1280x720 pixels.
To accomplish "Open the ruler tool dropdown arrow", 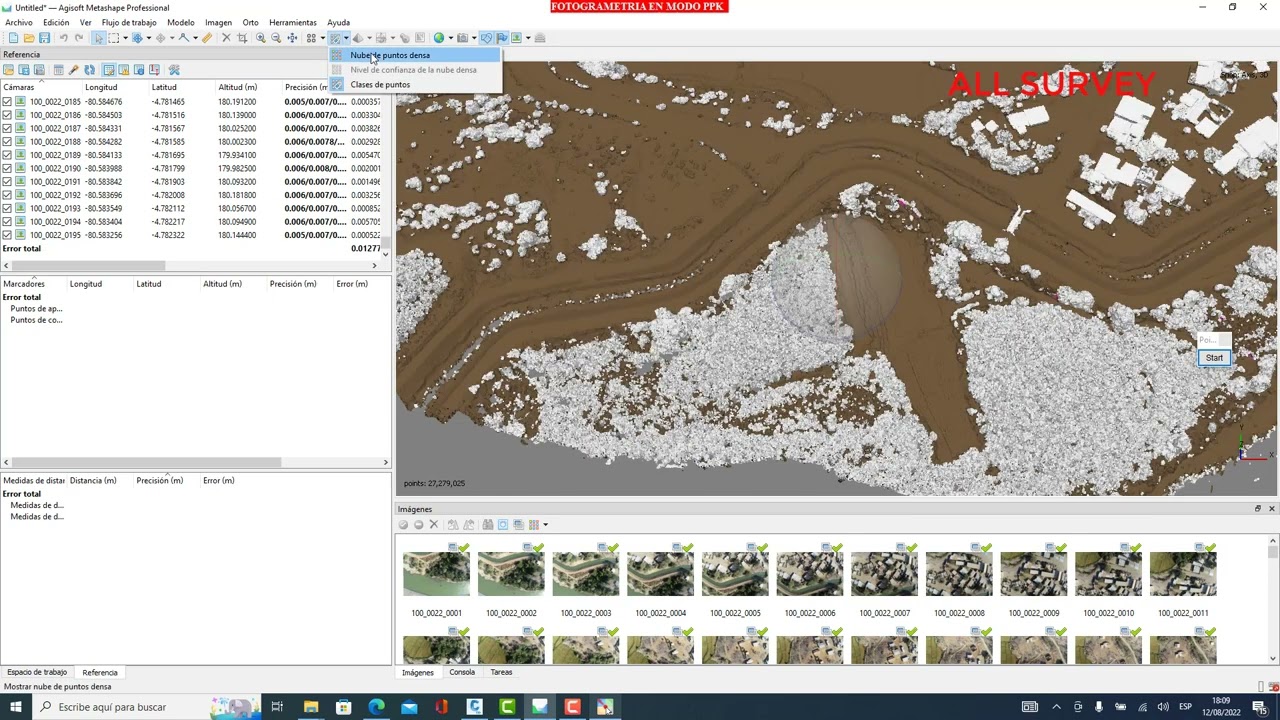I will click(x=195, y=38).
